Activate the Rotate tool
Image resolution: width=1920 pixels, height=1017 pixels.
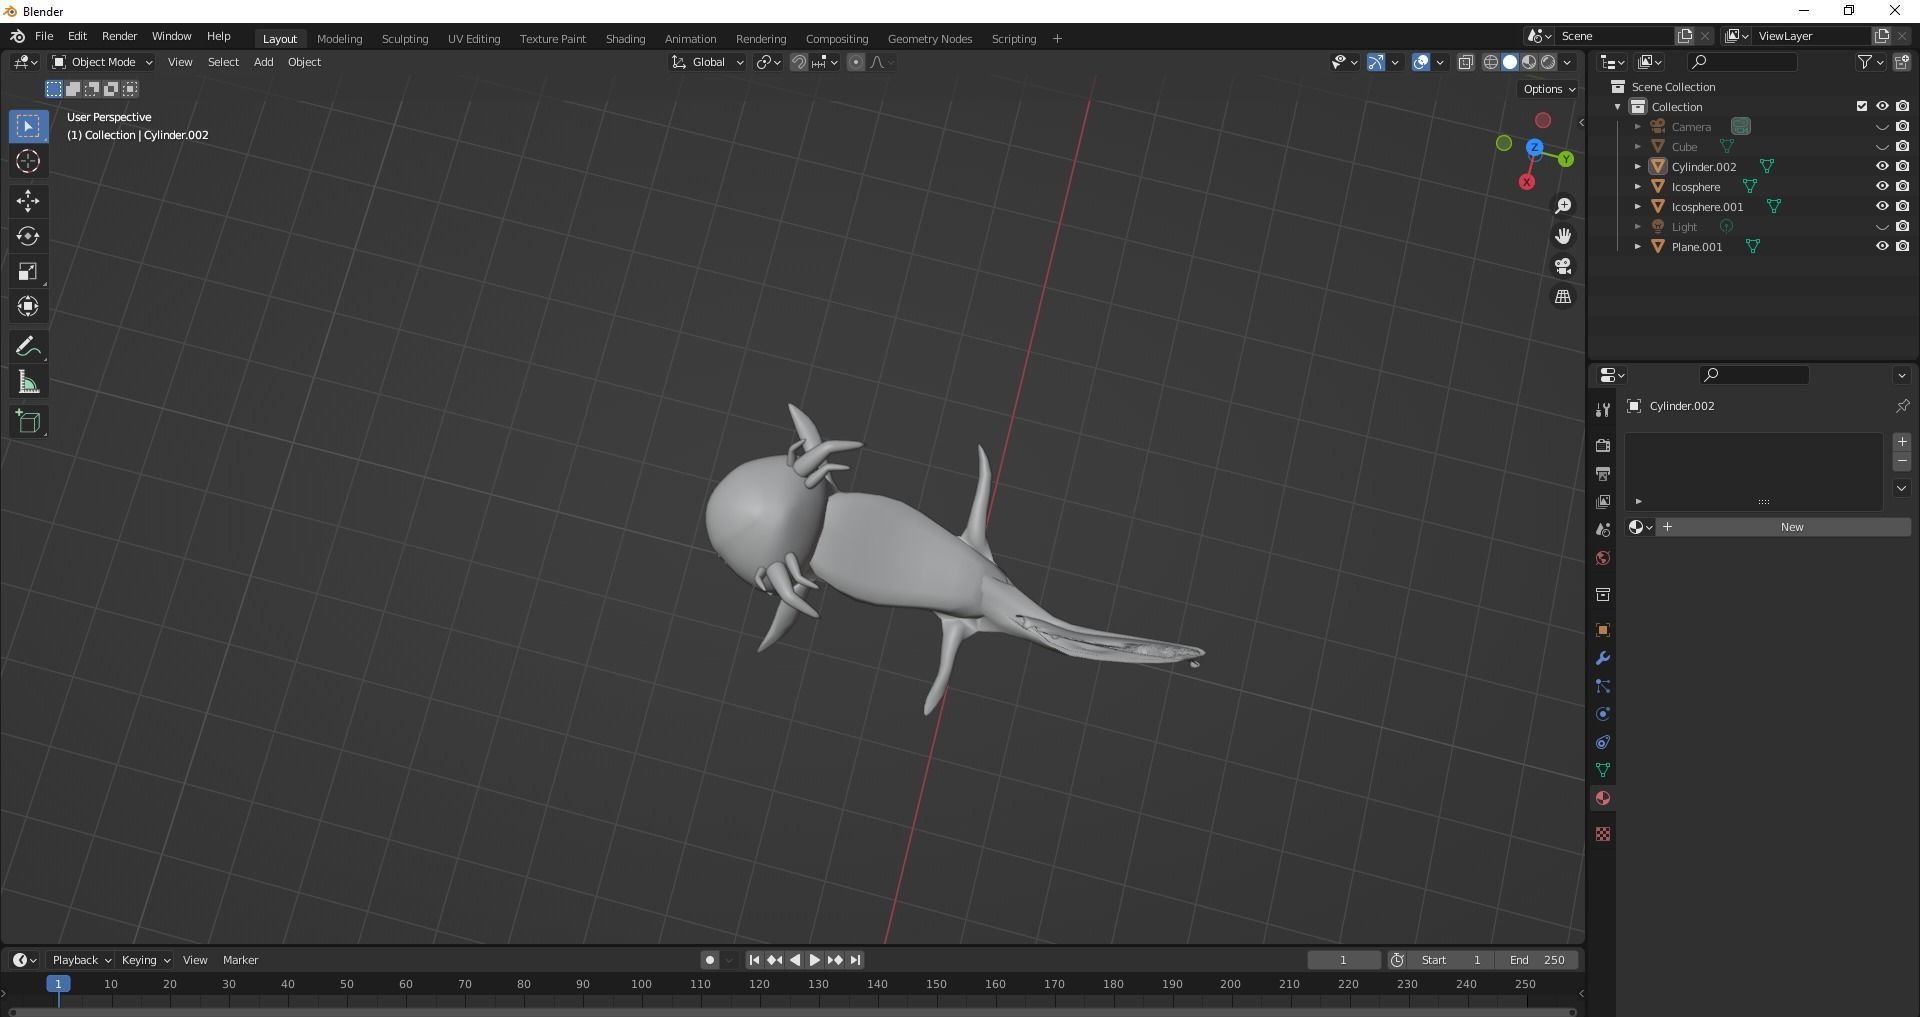pos(28,236)
